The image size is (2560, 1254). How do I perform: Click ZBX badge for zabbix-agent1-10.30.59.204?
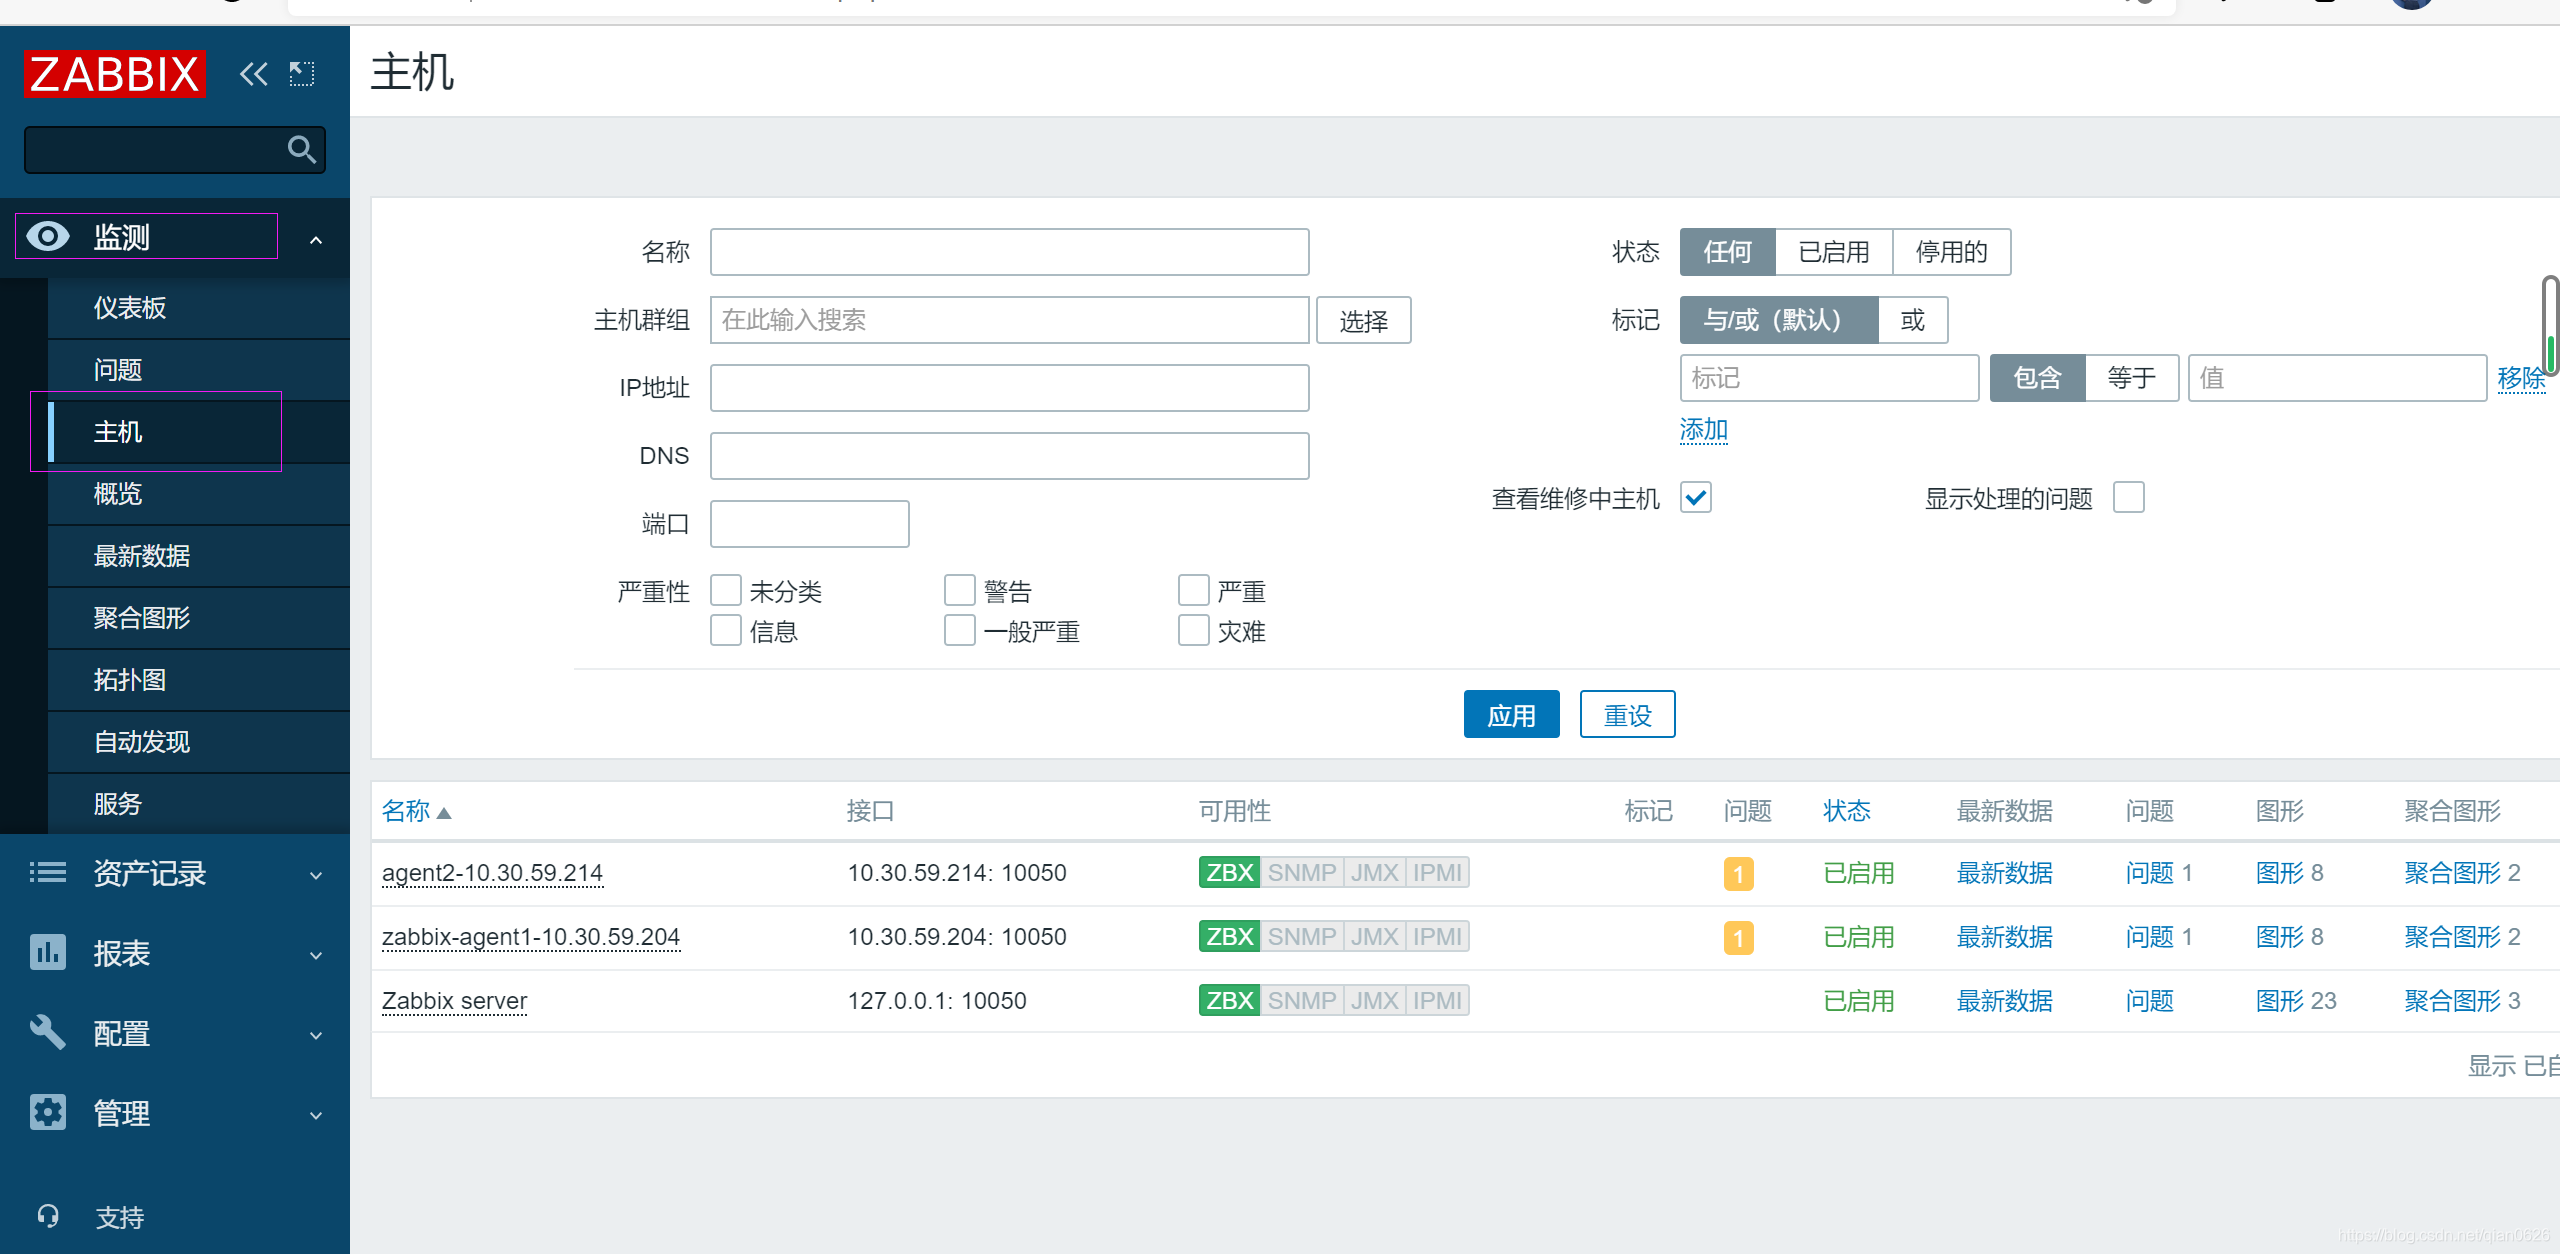(1229, 937)
